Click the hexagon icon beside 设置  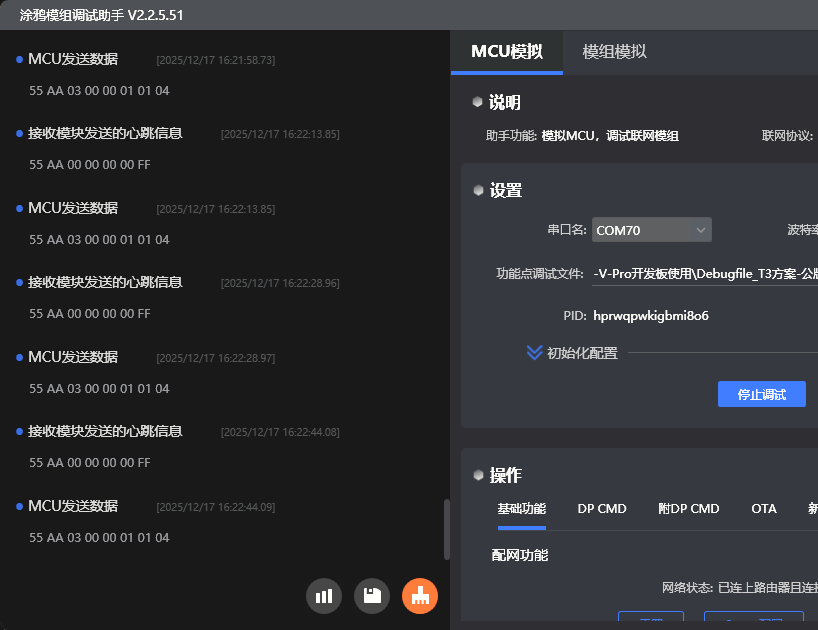pyautogui.click(x=478, y=189)
